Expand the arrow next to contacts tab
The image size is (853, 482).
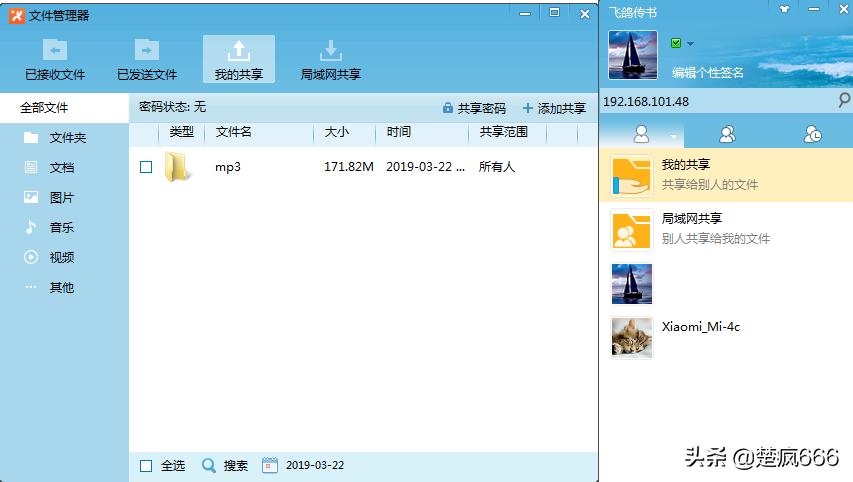click(x=673, y=137)
